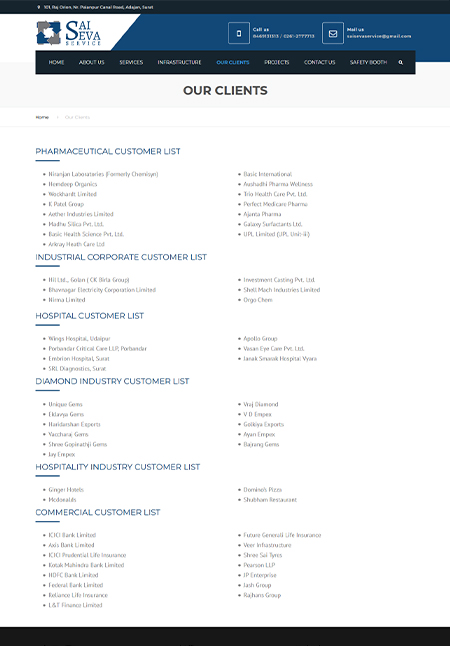Click the Home breadcrumb link
The height and width of the screenshot is (646, 450).
(x=42, y=117)
